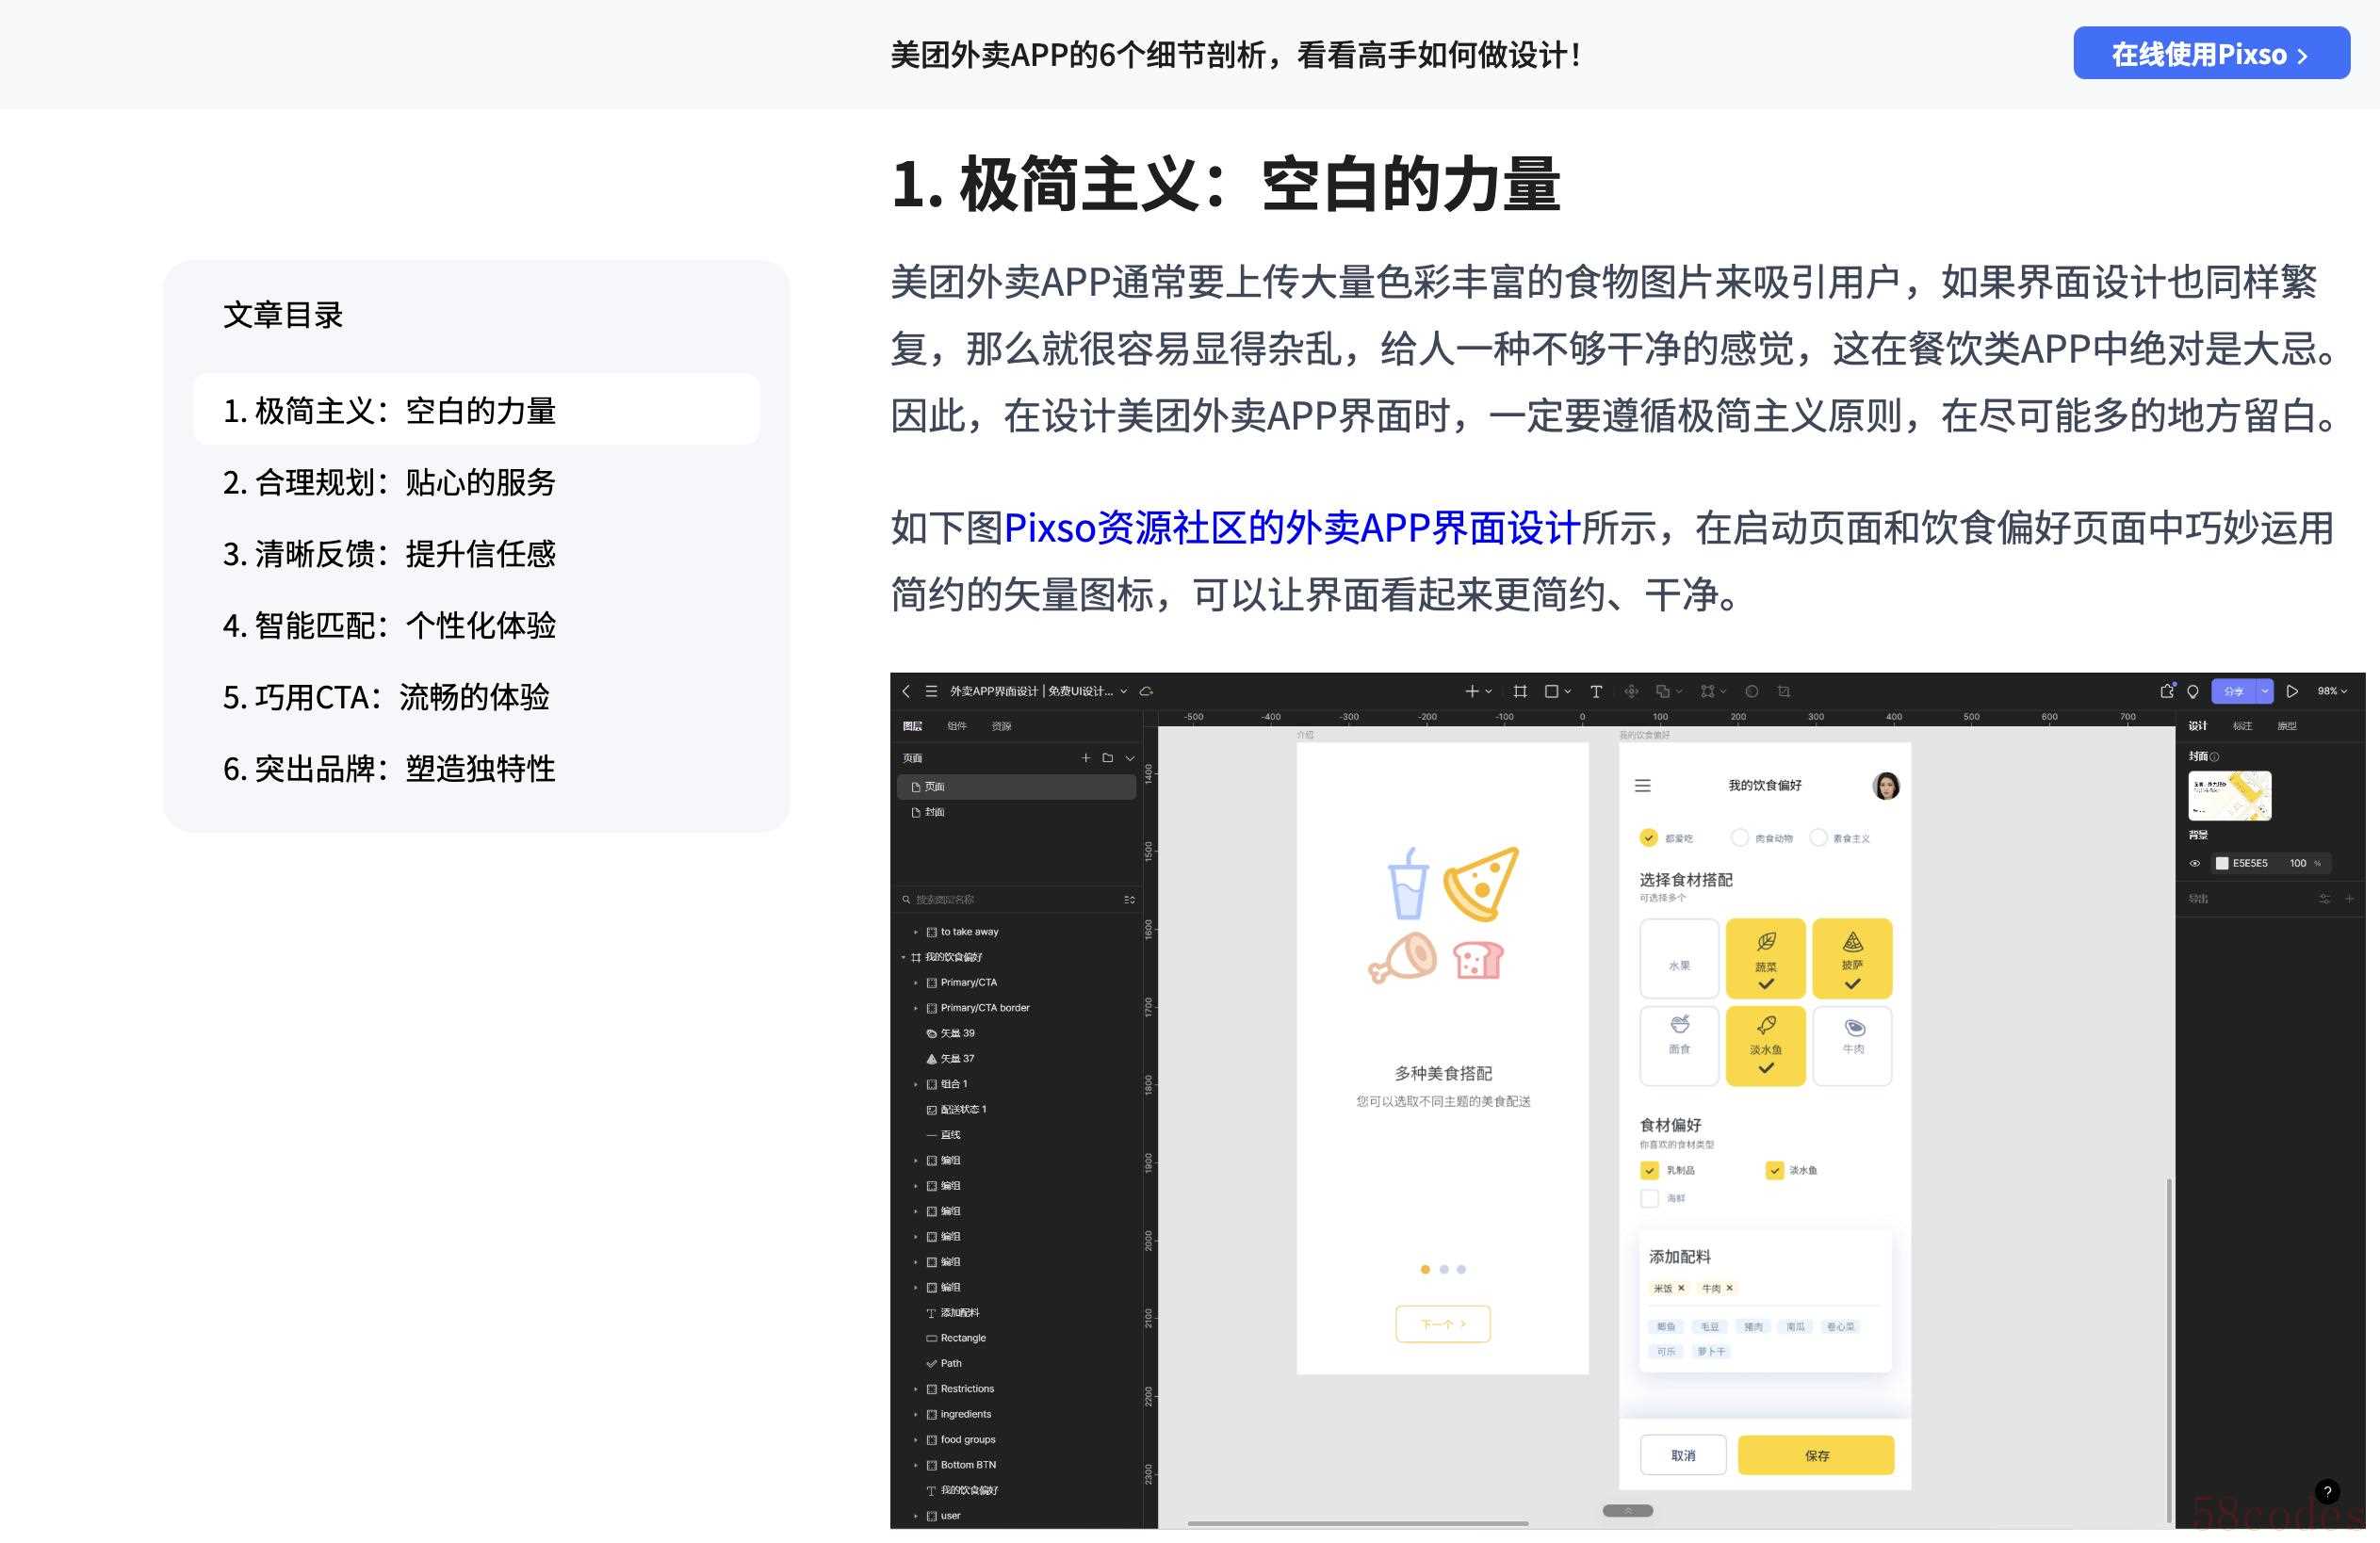
Task: Click the canvas horizontal scrollbar
Action: (1357, 1524)
